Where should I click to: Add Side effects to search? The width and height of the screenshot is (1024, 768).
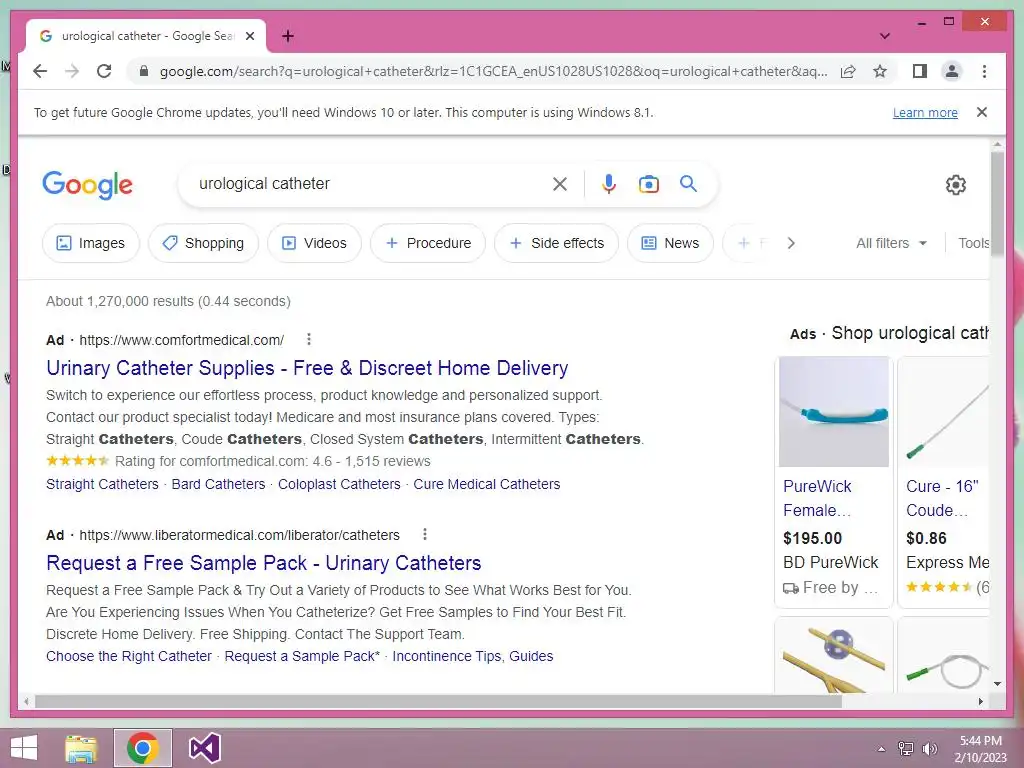click(556, 243)
